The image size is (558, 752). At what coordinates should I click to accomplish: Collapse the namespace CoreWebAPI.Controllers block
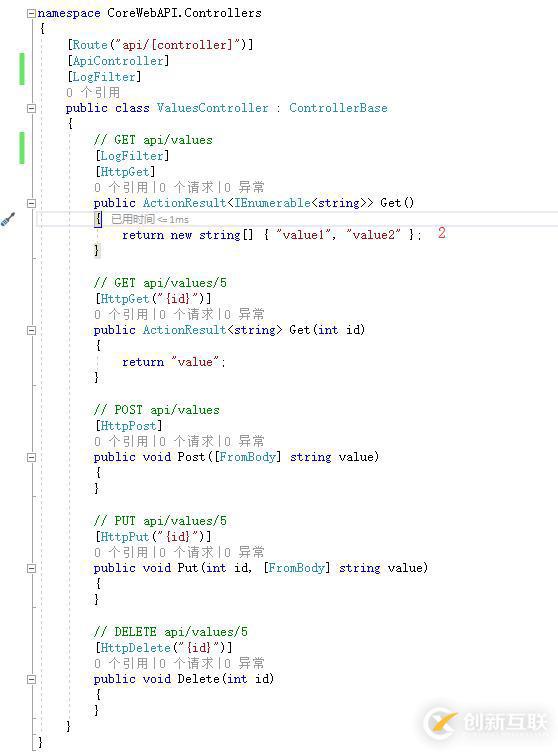[32, 13]
